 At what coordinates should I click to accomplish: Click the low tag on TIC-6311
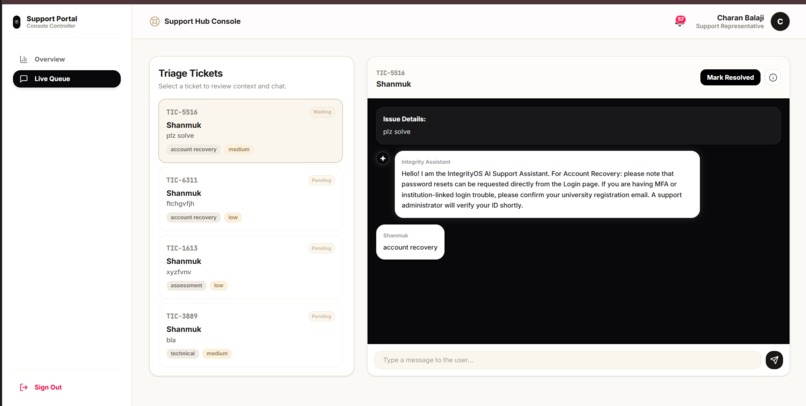pyautogui.click(x=233, y=217)
